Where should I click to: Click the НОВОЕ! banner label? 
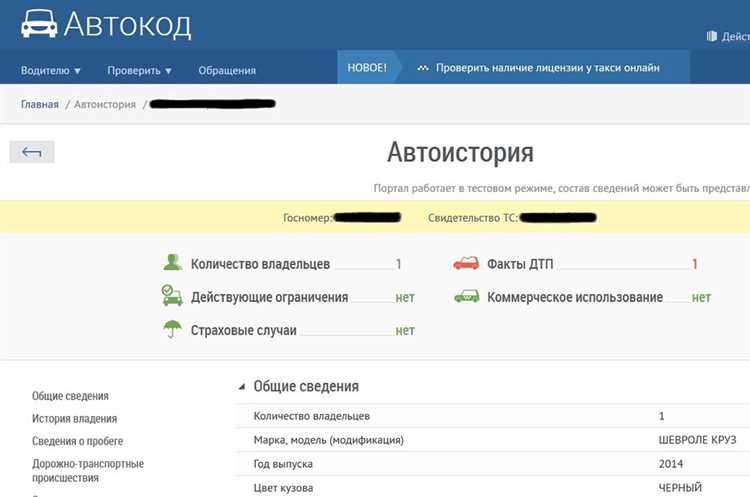tap(367, 67)
